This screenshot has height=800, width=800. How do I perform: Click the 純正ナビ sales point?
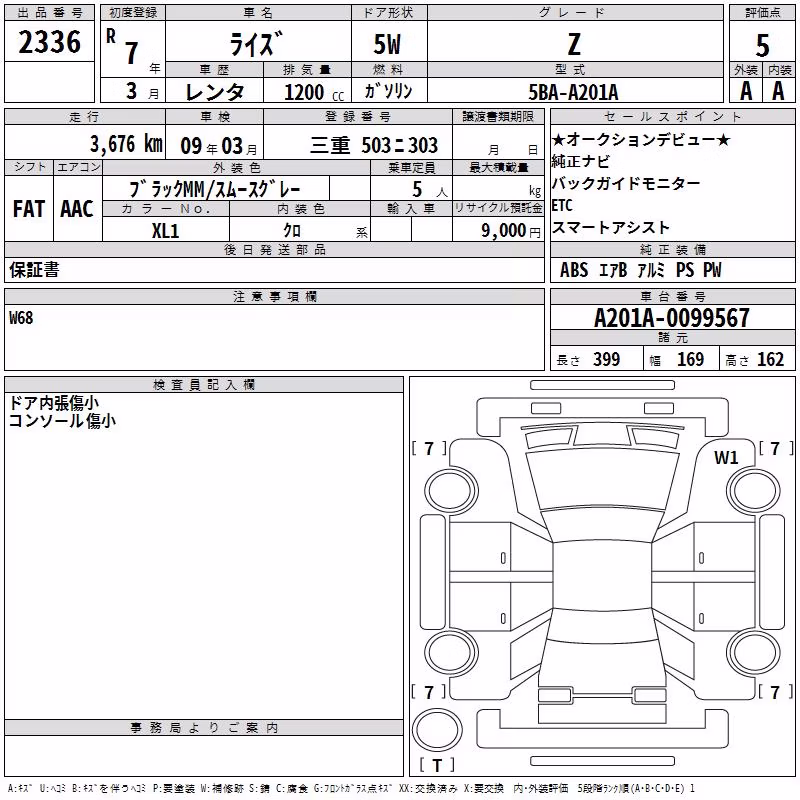click(x=581, y=161)
